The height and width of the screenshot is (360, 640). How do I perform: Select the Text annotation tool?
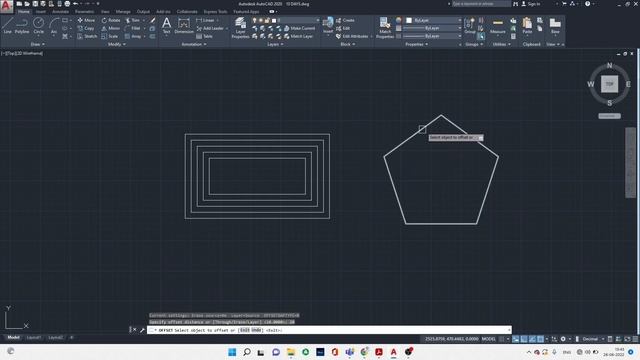tap(166, 26)
